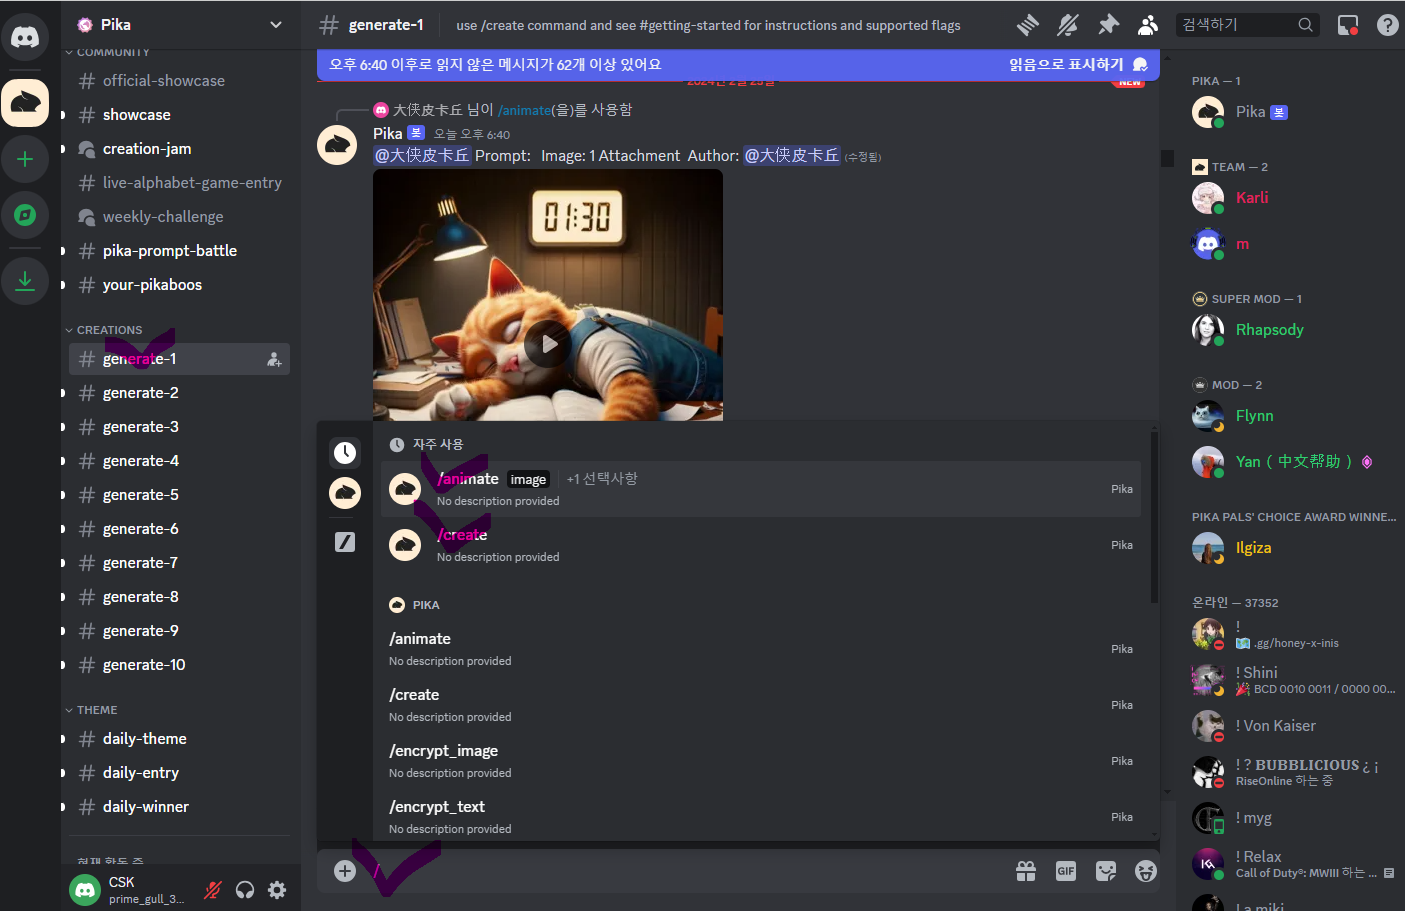Screen dimensions: 1405x911
Task: Open live-alphabet-game-entry channel
Action: pyautogui.click(x=179, y=183)
